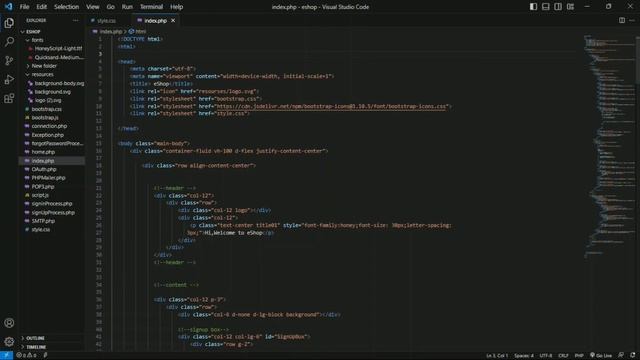Screen dimensions: 640x360
Task: Toggle the Secondary Side Bar layout button
Action: tap(558, 7)
